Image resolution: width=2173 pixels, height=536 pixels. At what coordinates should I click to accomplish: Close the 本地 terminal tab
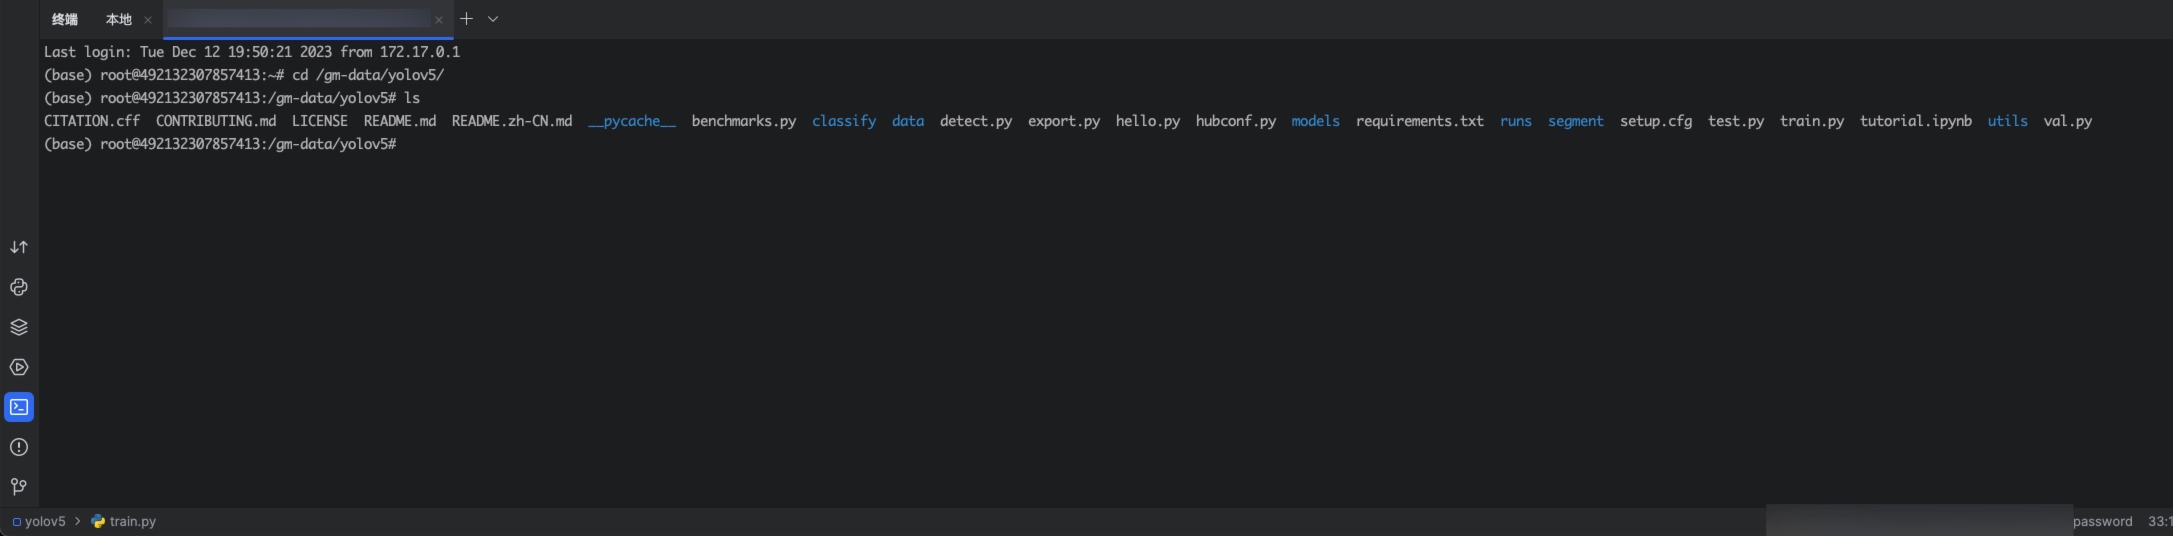coord(148,20)
